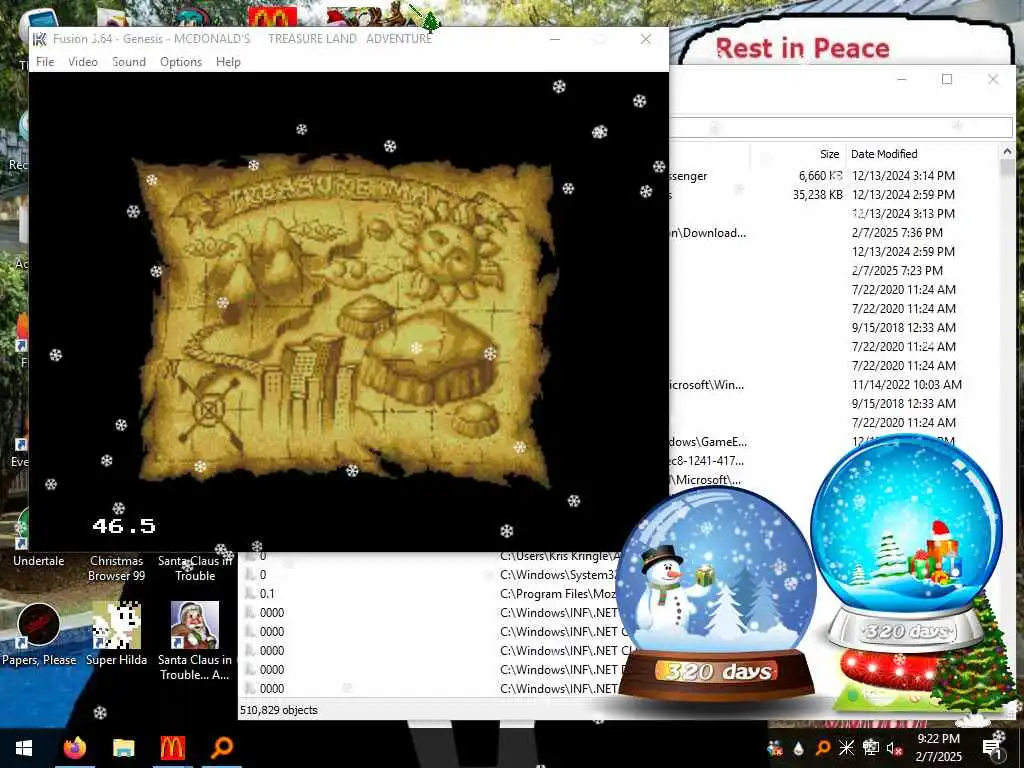Screen dimensions: 1024x768
Task: Select the 6,660 KB size cell
Action: click(x=820, y=176)
